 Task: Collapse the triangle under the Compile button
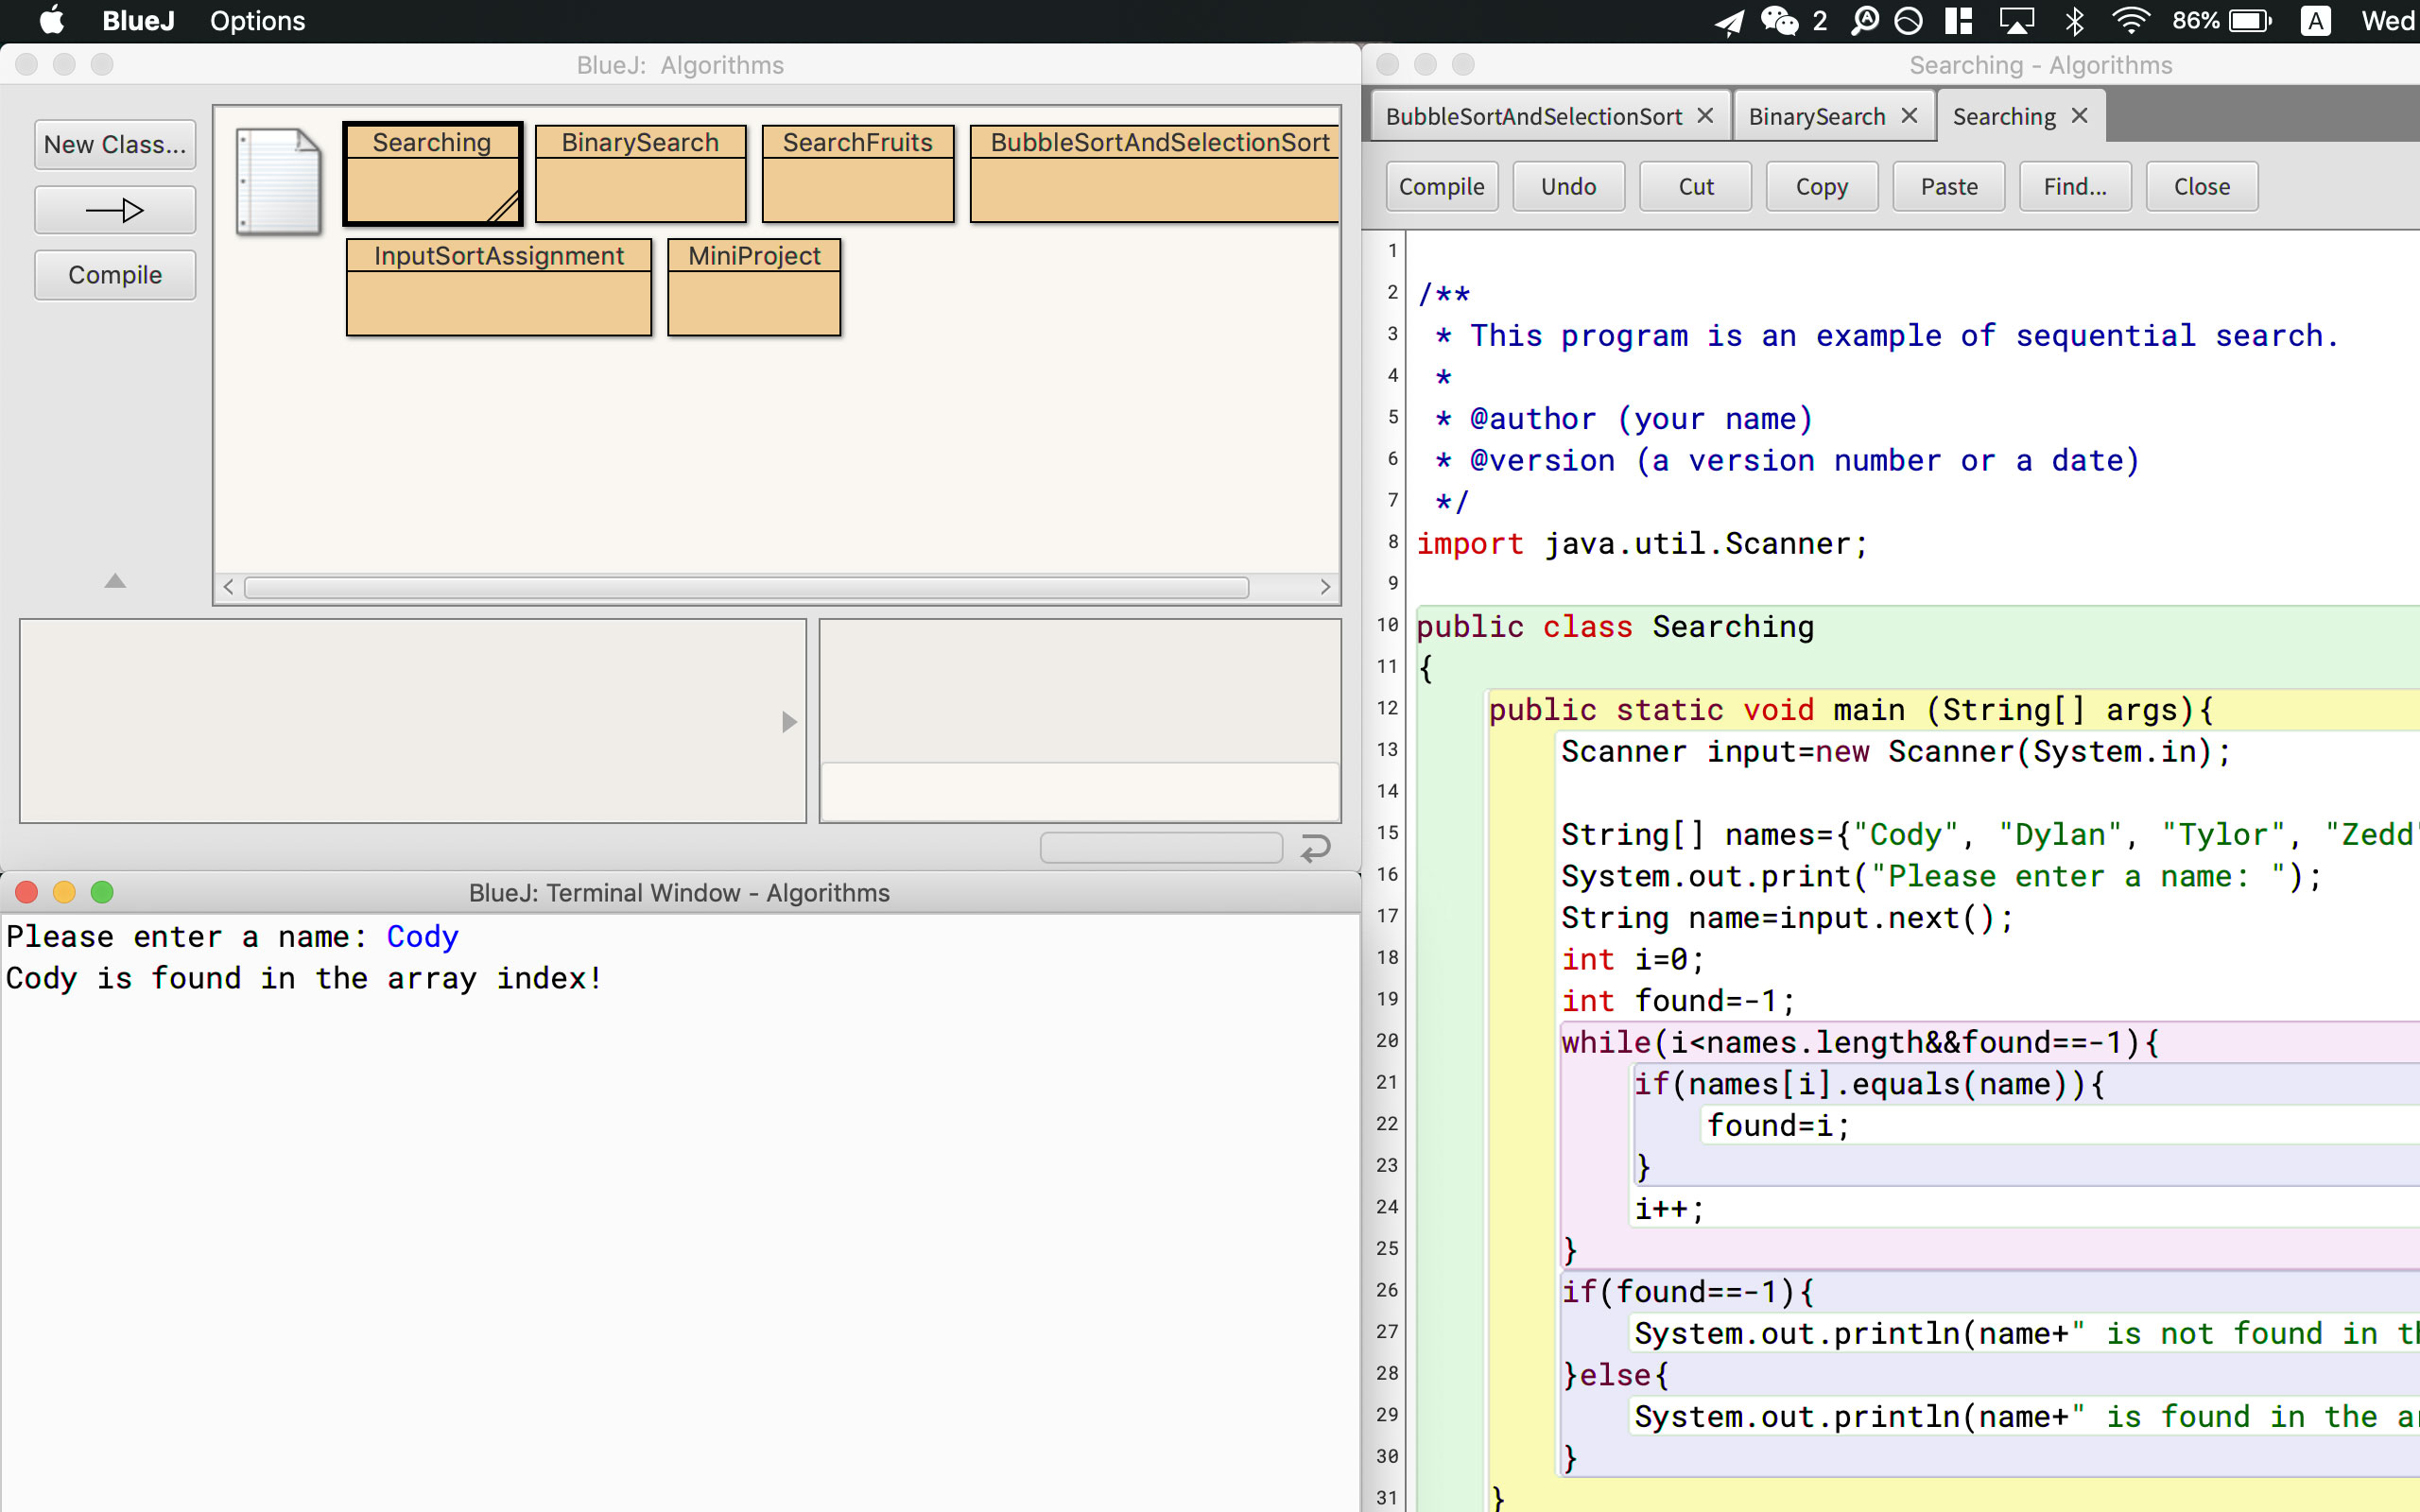click(115, 581)
